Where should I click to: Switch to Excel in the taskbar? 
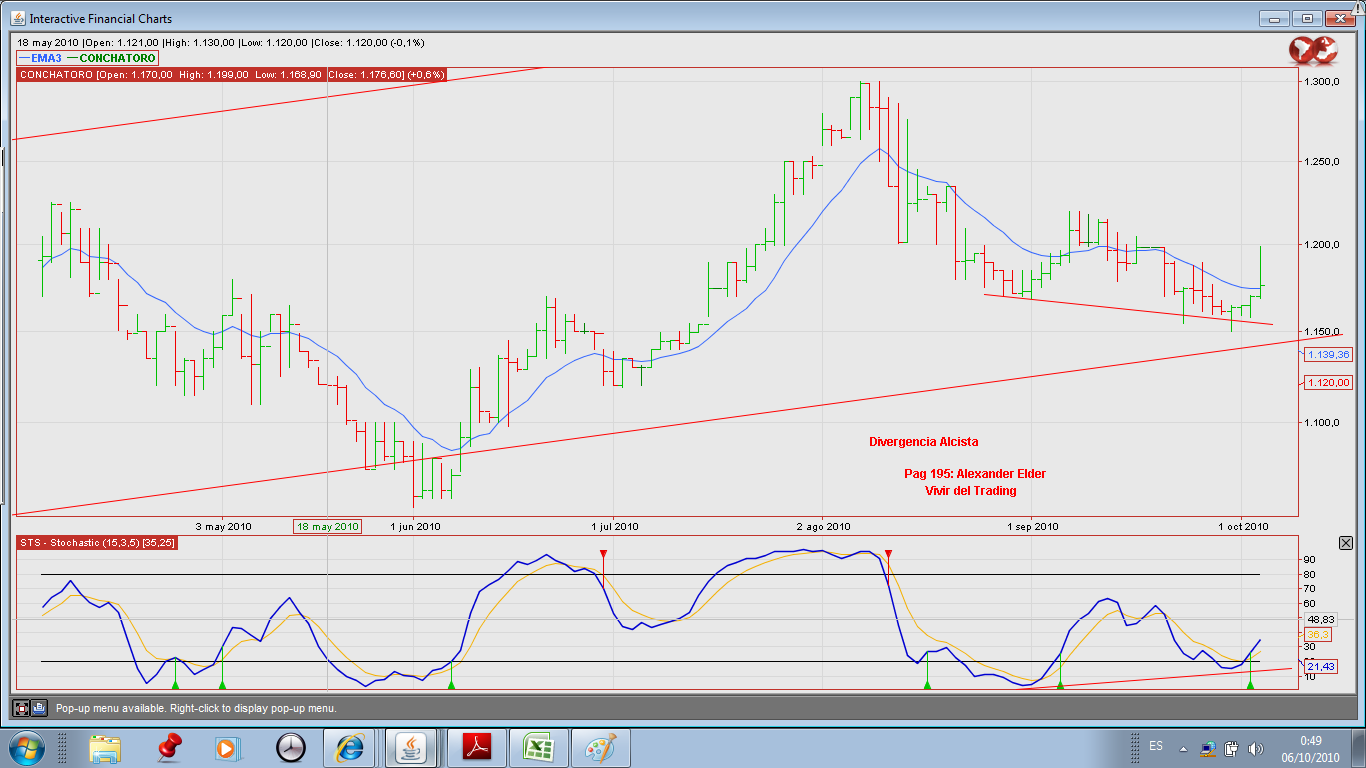tap(538, 747)
